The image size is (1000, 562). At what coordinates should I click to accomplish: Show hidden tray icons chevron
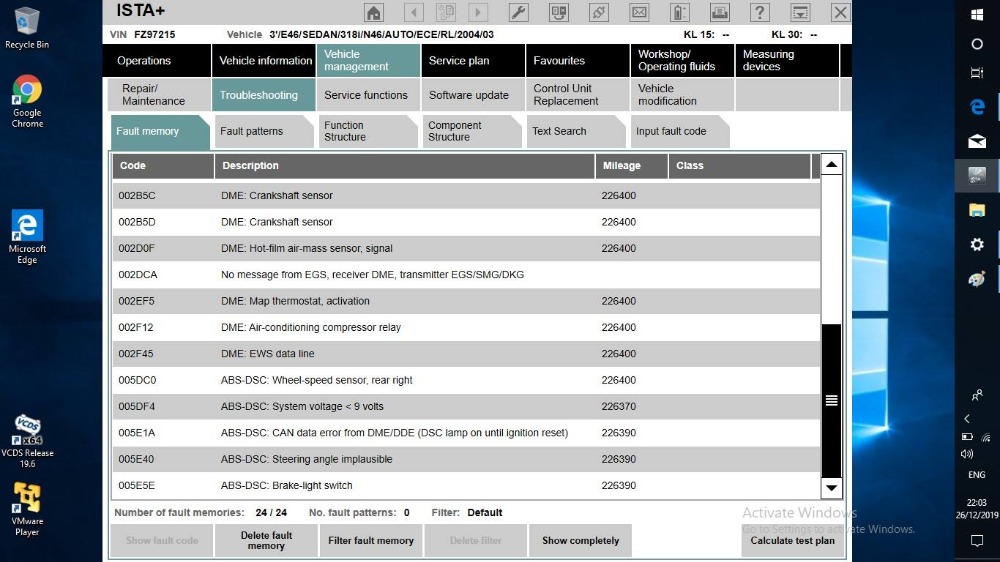[967, 419]
